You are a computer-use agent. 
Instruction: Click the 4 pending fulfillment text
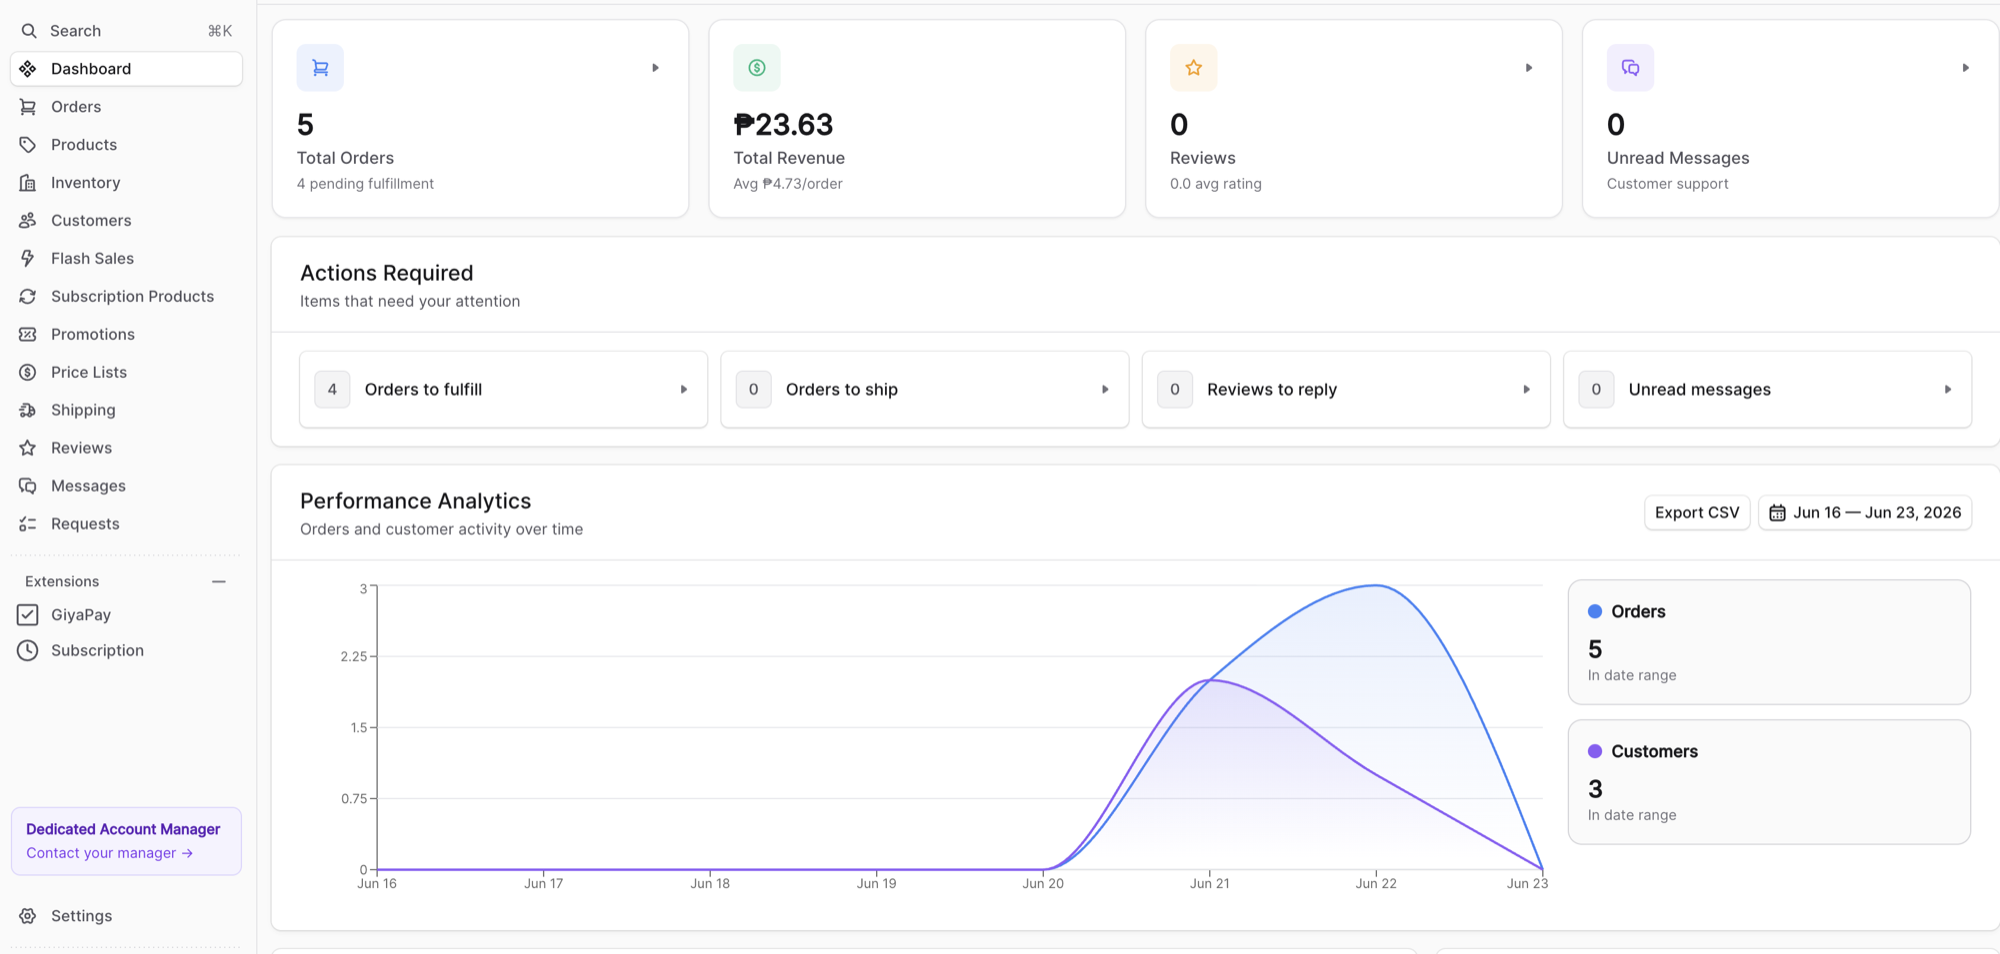tap(365, 184)
